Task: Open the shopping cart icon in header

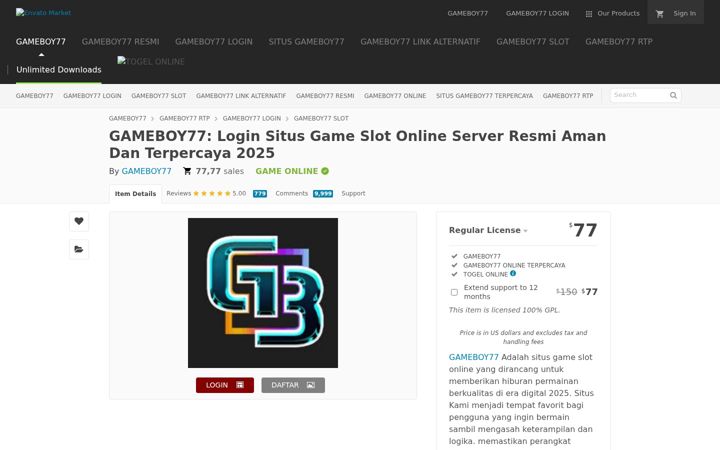Action: (660, 14)
